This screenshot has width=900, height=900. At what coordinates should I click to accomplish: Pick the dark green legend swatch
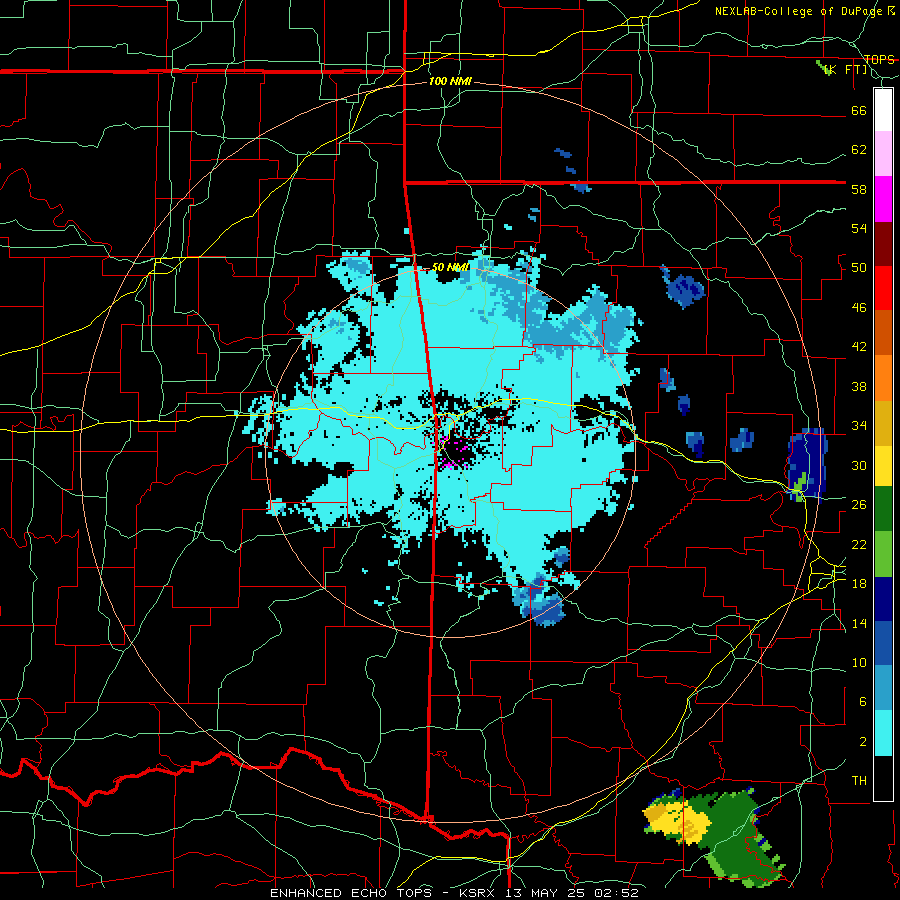(x=883, y=509)
